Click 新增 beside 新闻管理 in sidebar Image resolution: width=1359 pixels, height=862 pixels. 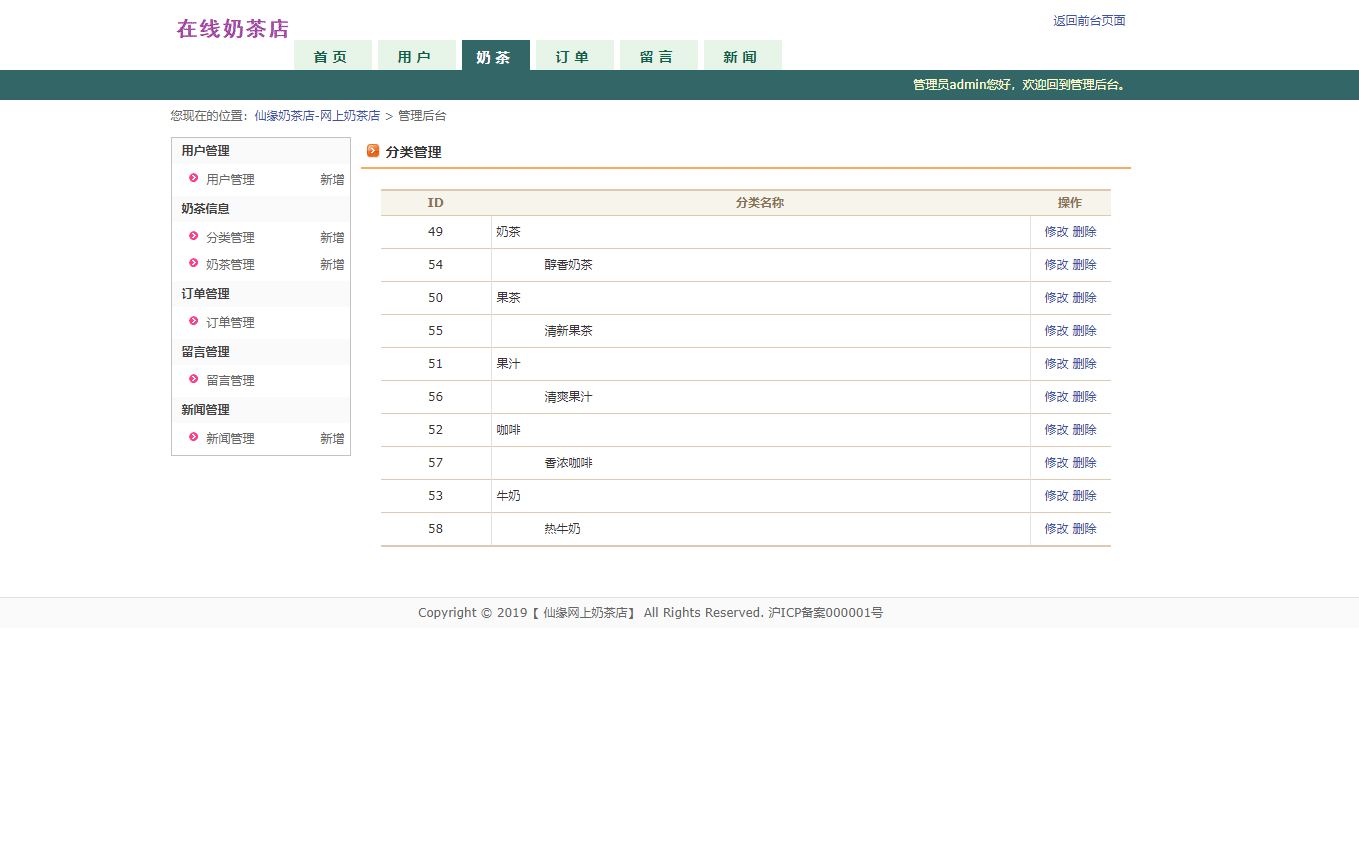tap(332, 439)
